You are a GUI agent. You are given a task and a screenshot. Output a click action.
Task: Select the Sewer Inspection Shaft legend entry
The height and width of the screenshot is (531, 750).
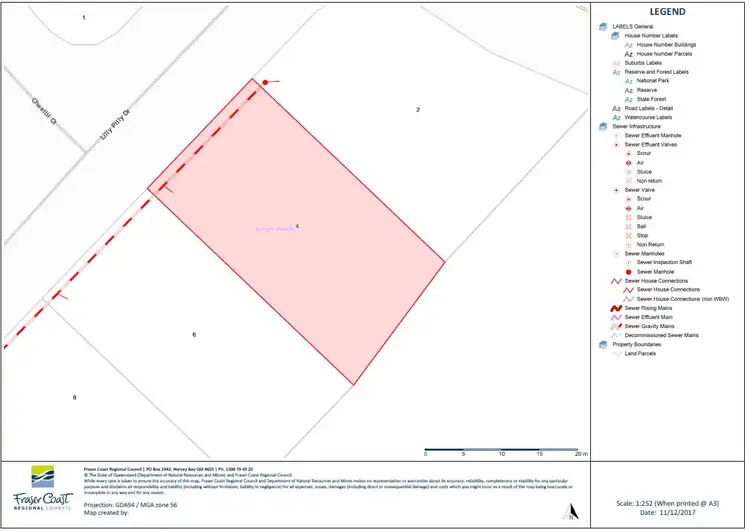664,262
